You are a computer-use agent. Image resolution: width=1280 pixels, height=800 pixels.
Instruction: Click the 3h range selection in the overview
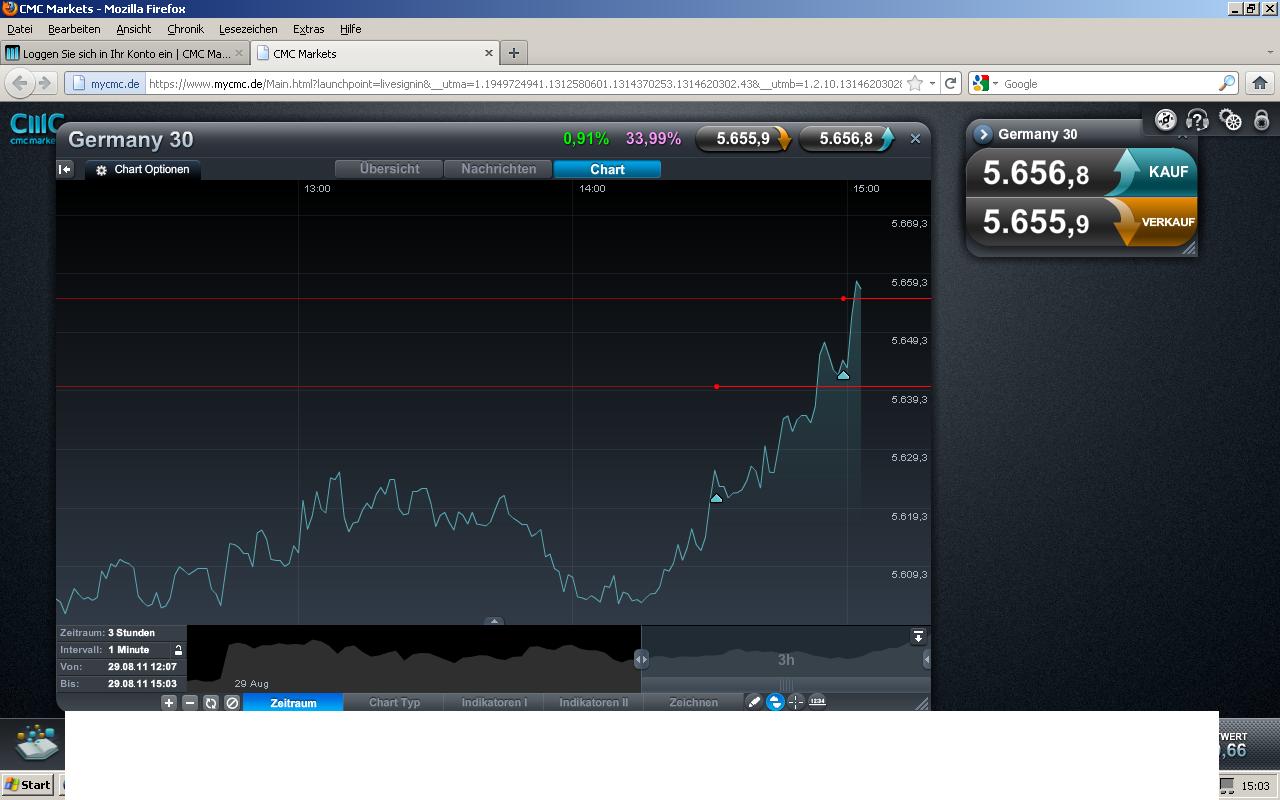coord(786,660)
